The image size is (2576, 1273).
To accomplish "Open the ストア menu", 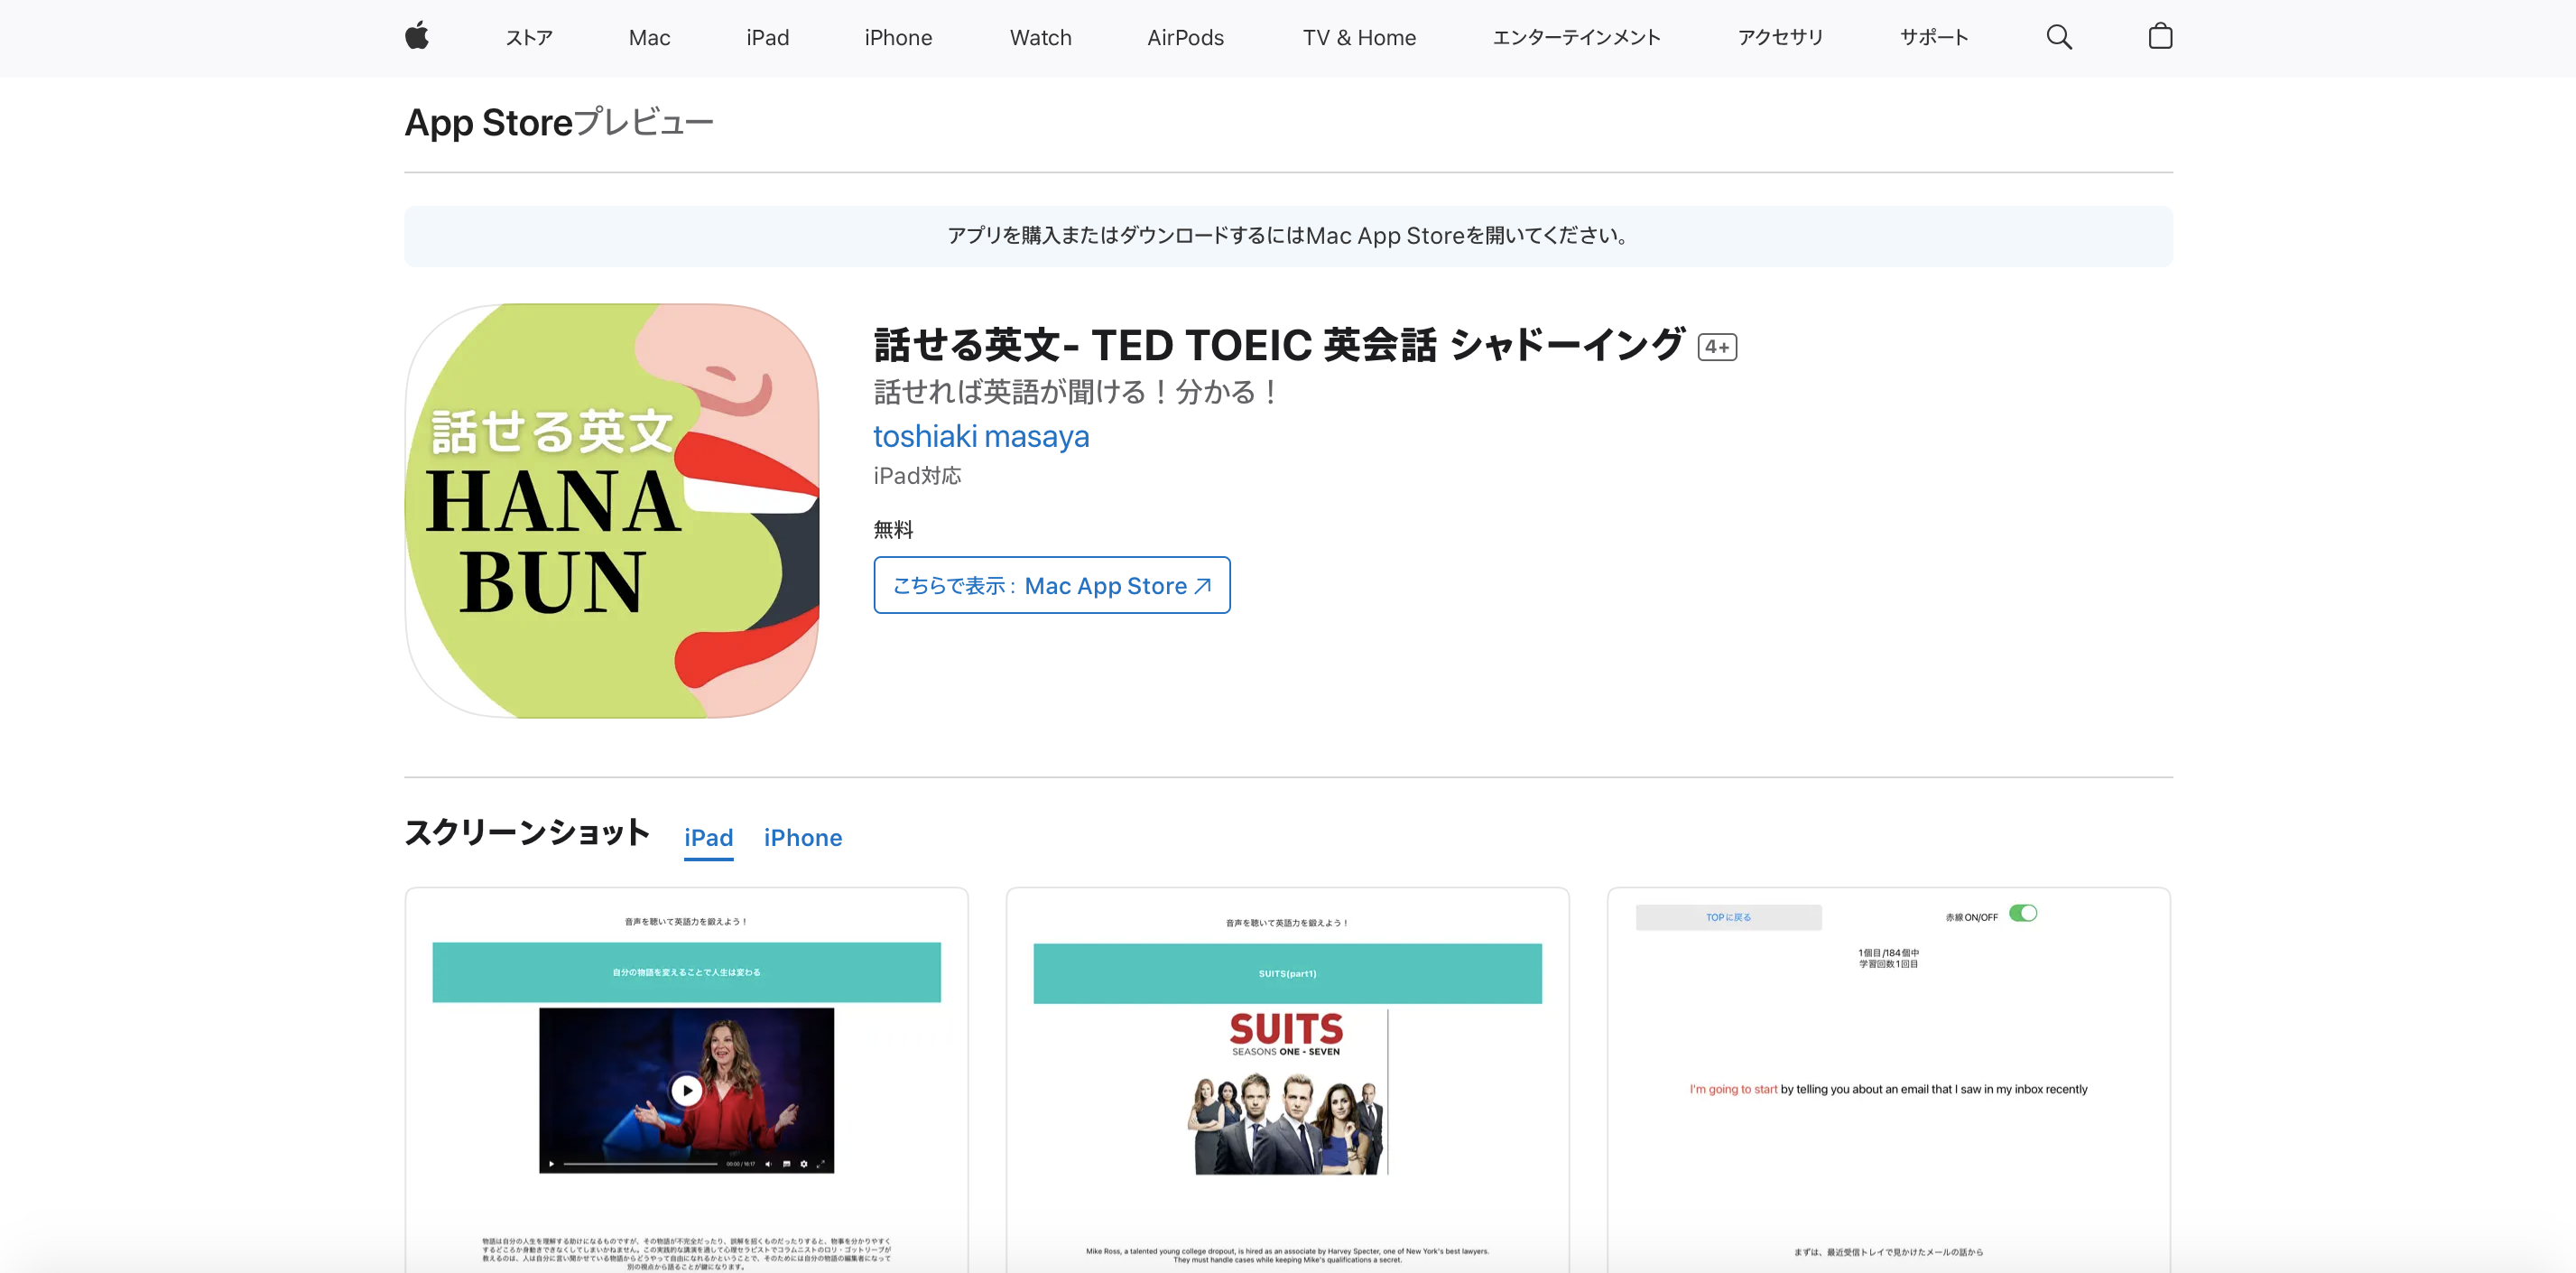I will point(529,38).
